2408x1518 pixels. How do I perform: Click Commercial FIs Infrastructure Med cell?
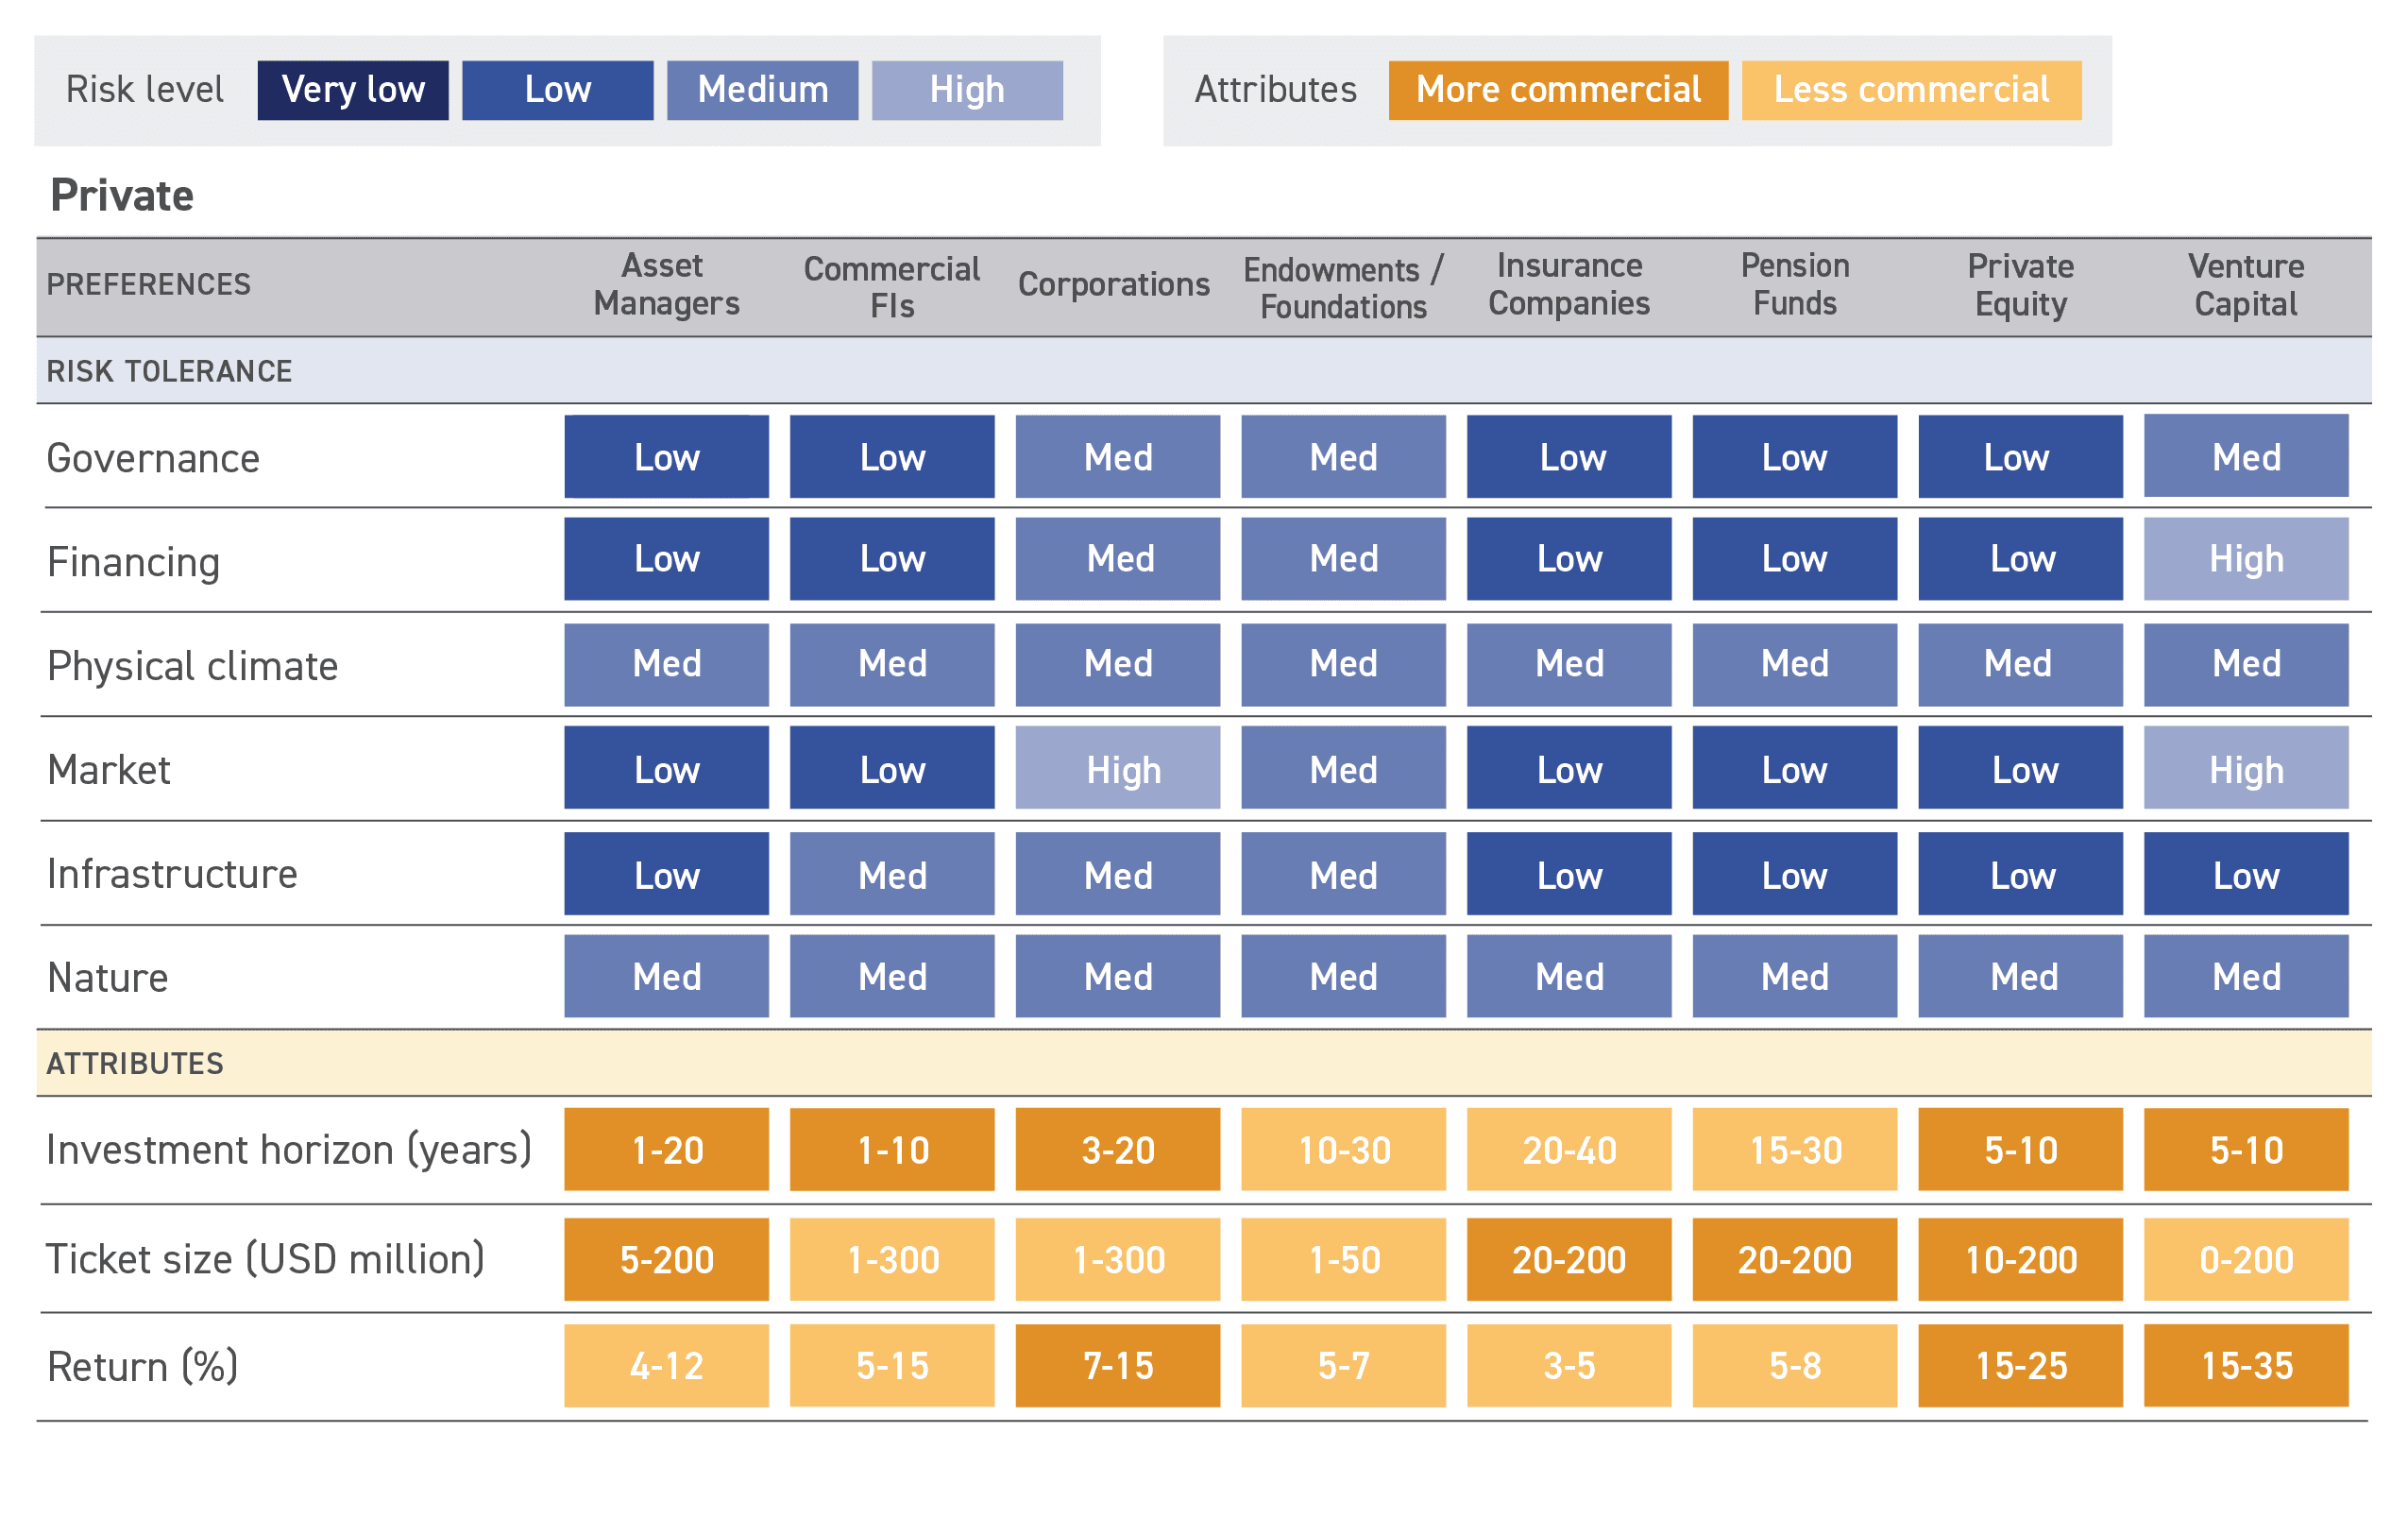(892, 874)
